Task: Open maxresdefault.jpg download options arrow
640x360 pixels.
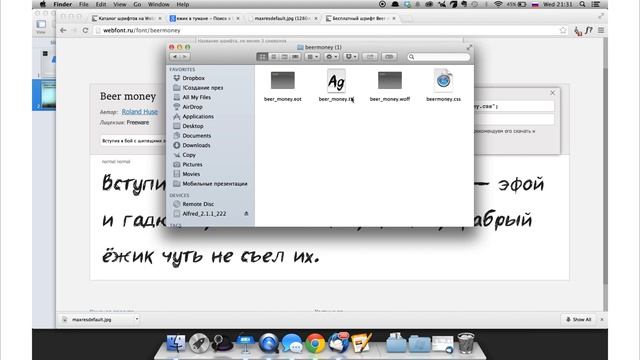Action: [137, 319]
